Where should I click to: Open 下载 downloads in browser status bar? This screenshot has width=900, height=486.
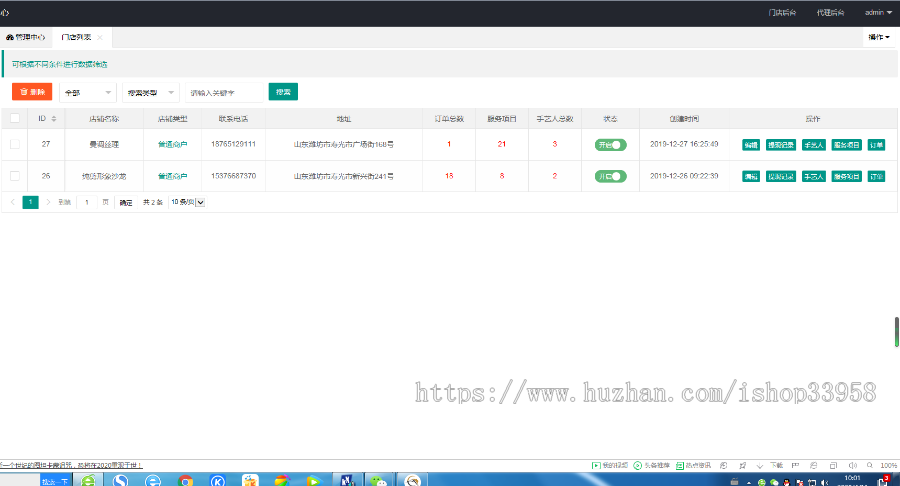pos(776,465)
